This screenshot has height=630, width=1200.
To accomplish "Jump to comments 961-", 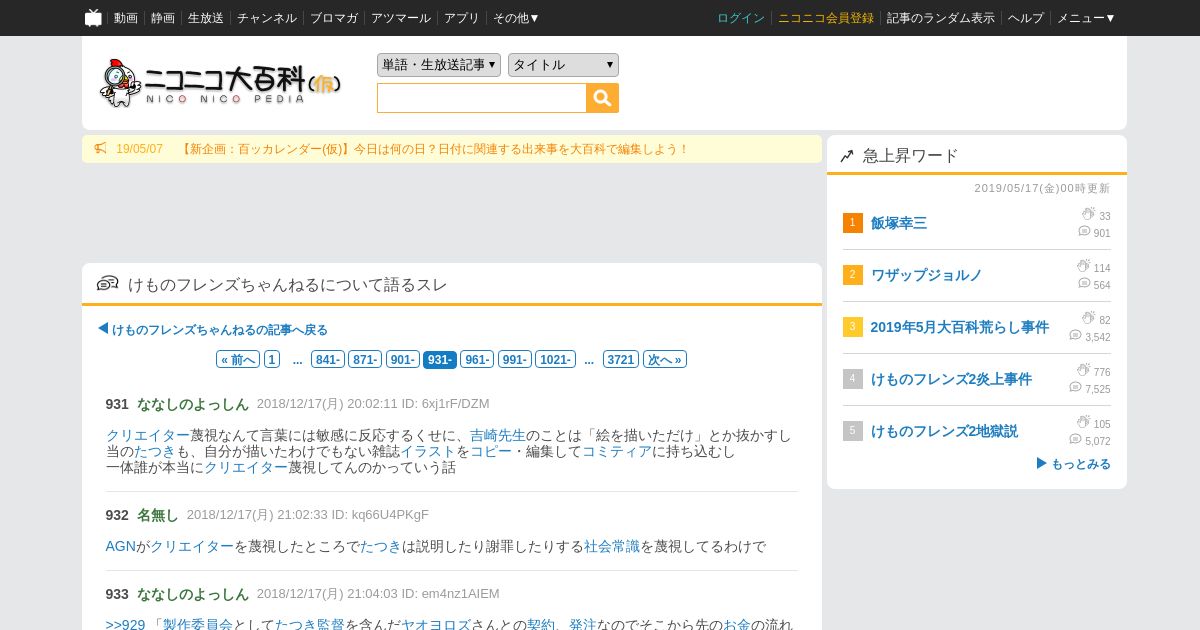I will [x=477, y=359].
